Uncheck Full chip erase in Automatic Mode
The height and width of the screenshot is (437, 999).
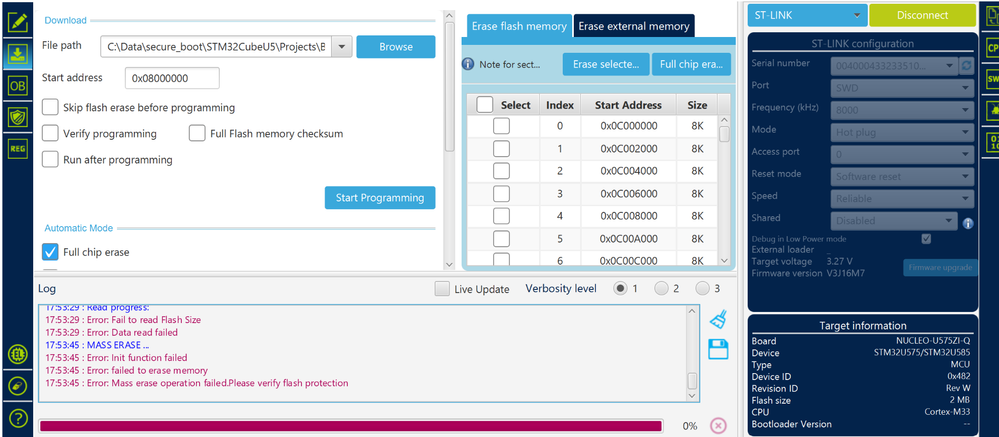50,252
